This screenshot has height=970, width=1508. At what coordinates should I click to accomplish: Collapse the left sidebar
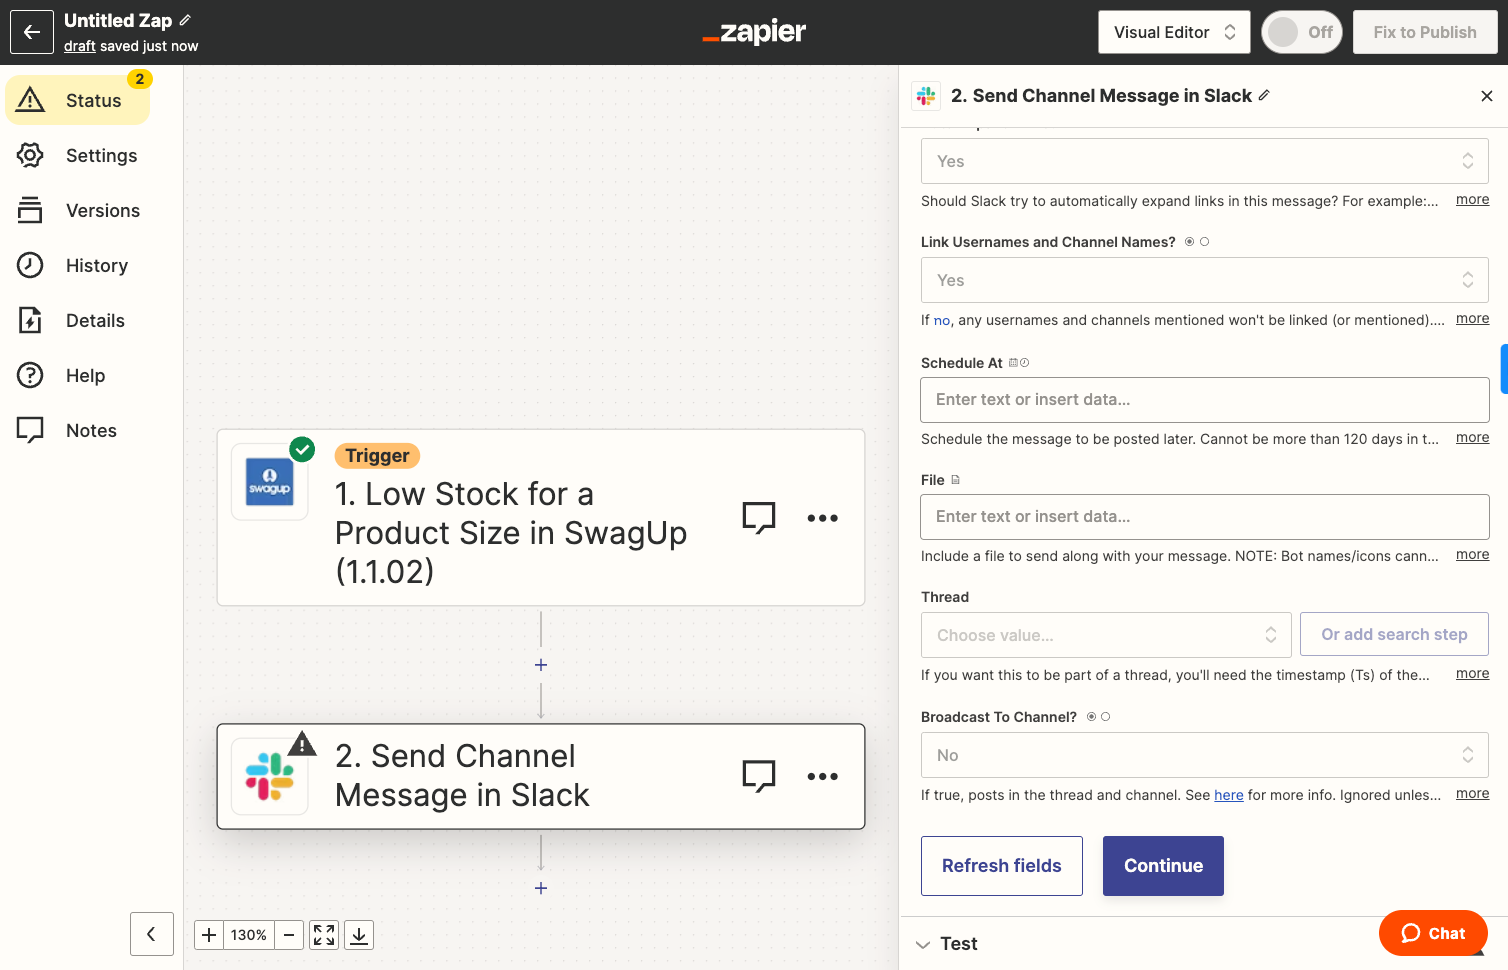click(152, 934)
